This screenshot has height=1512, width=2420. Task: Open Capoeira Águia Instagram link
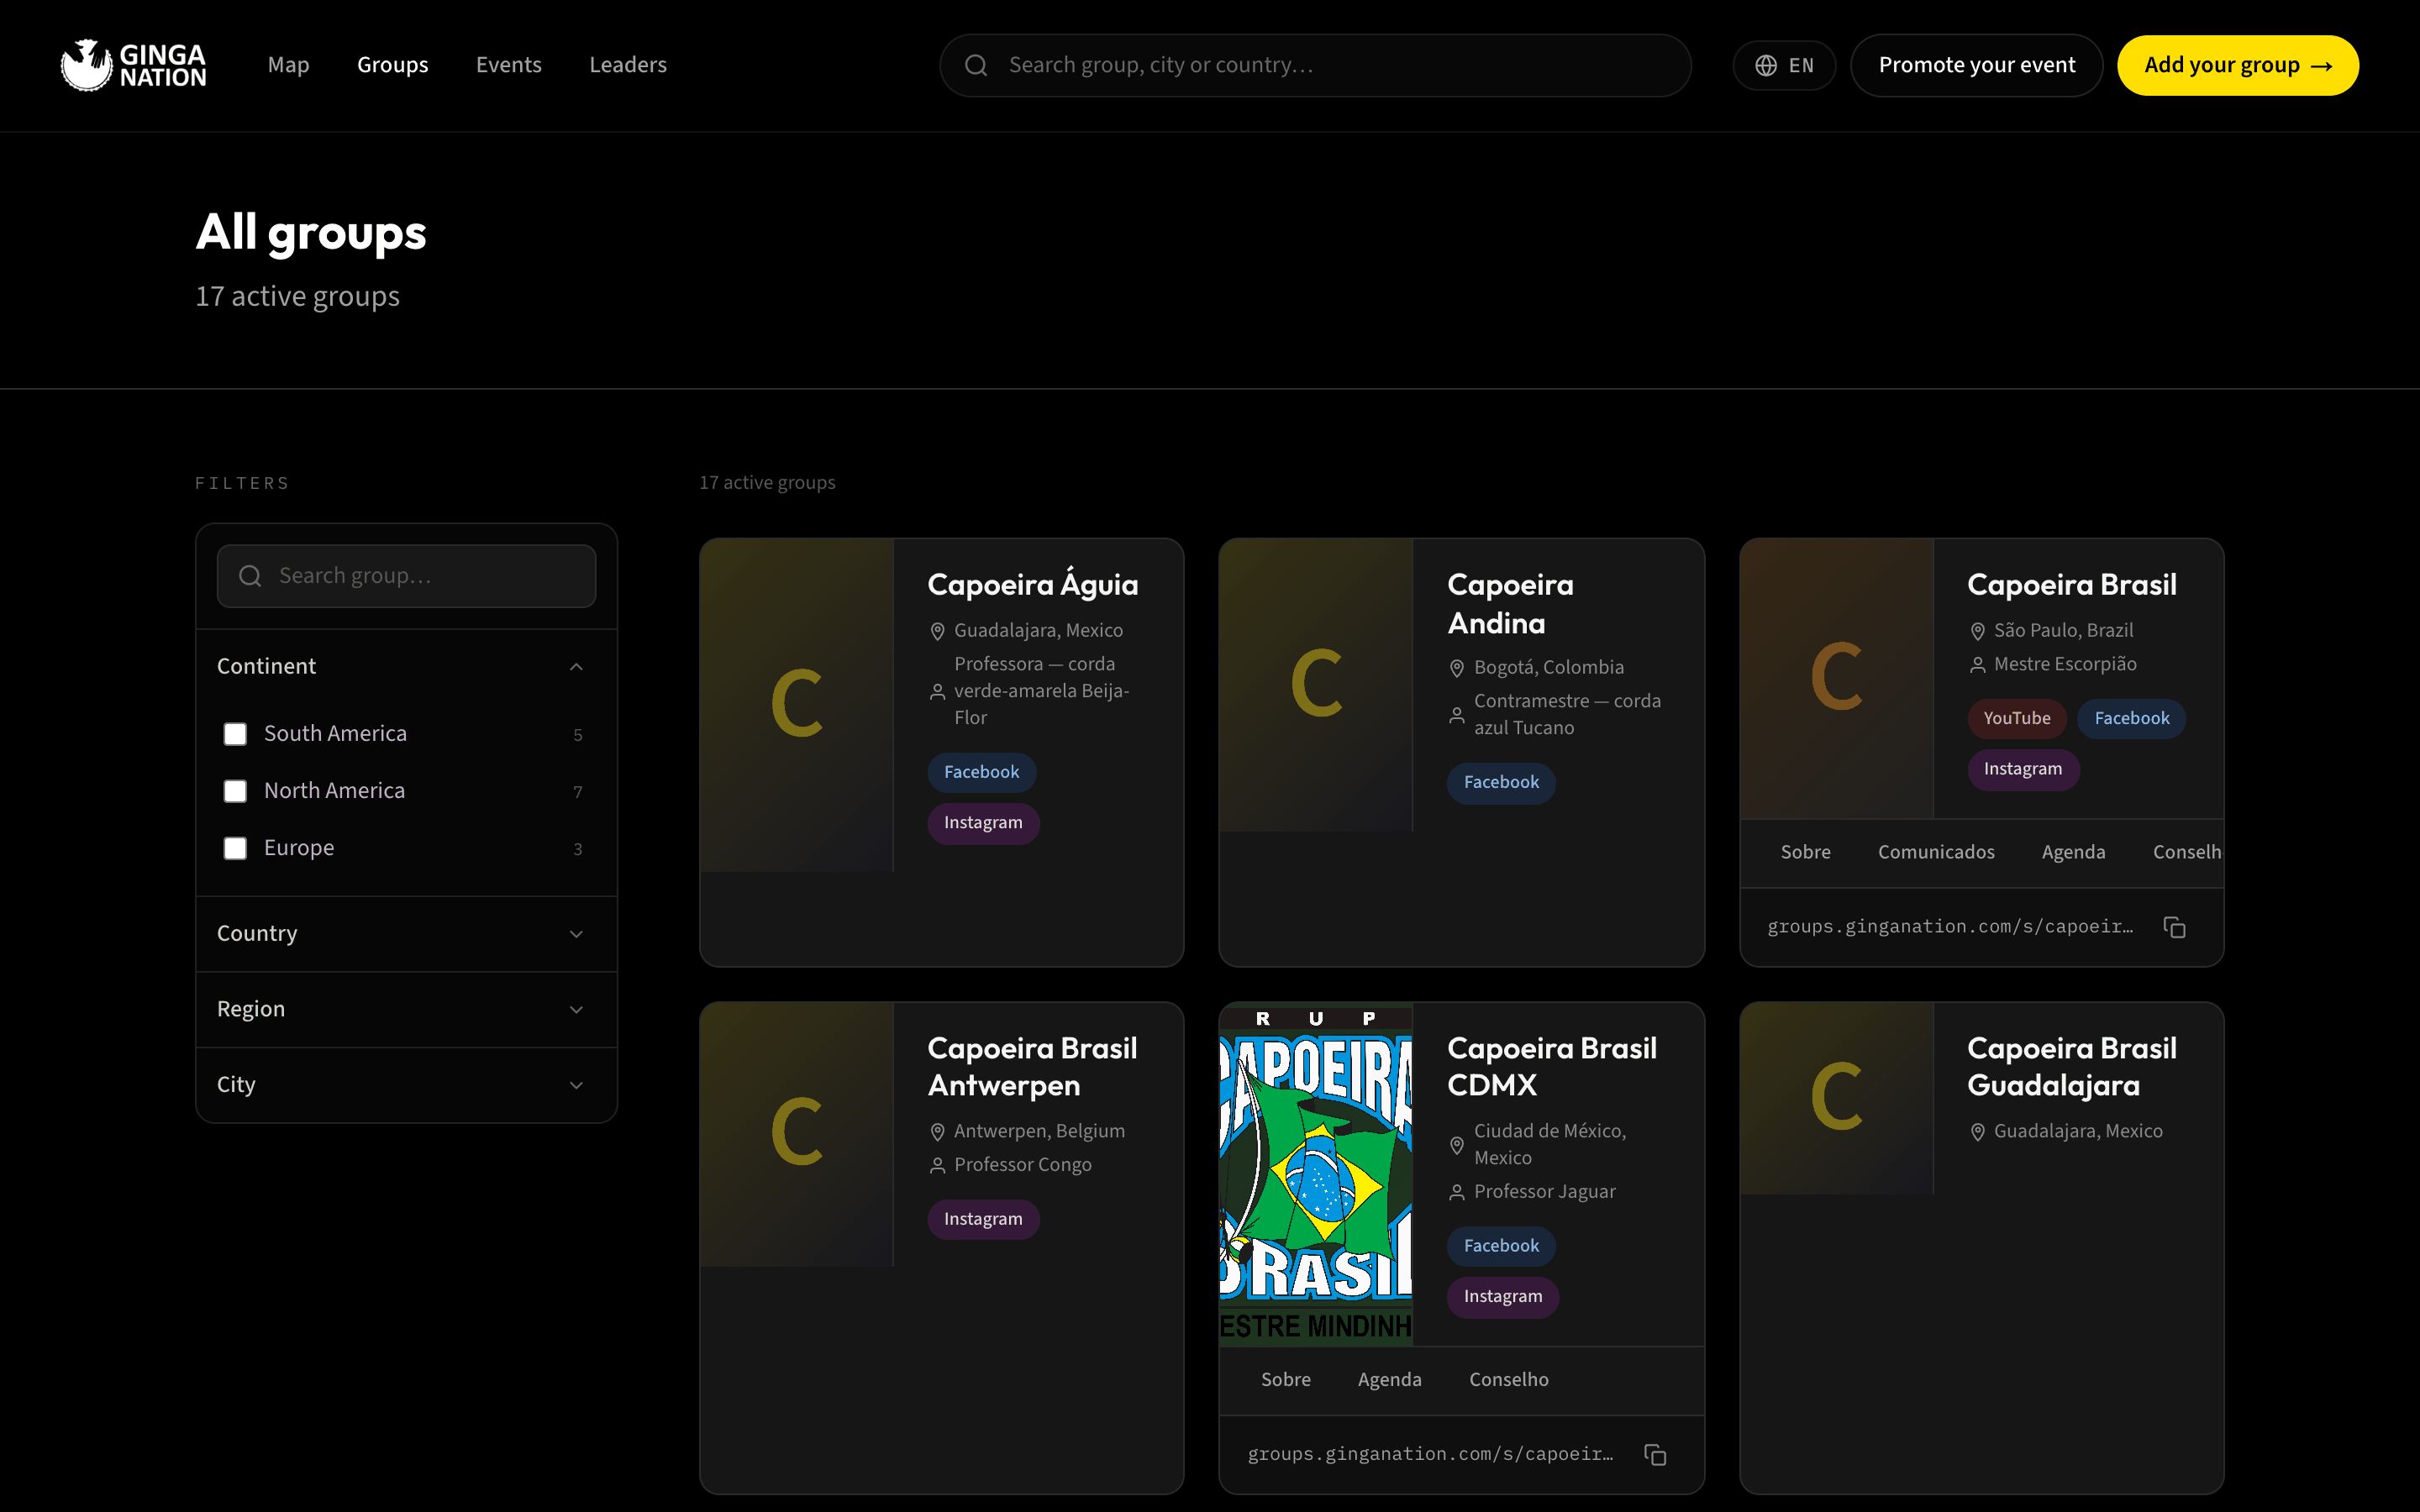(x=983, y=824)
